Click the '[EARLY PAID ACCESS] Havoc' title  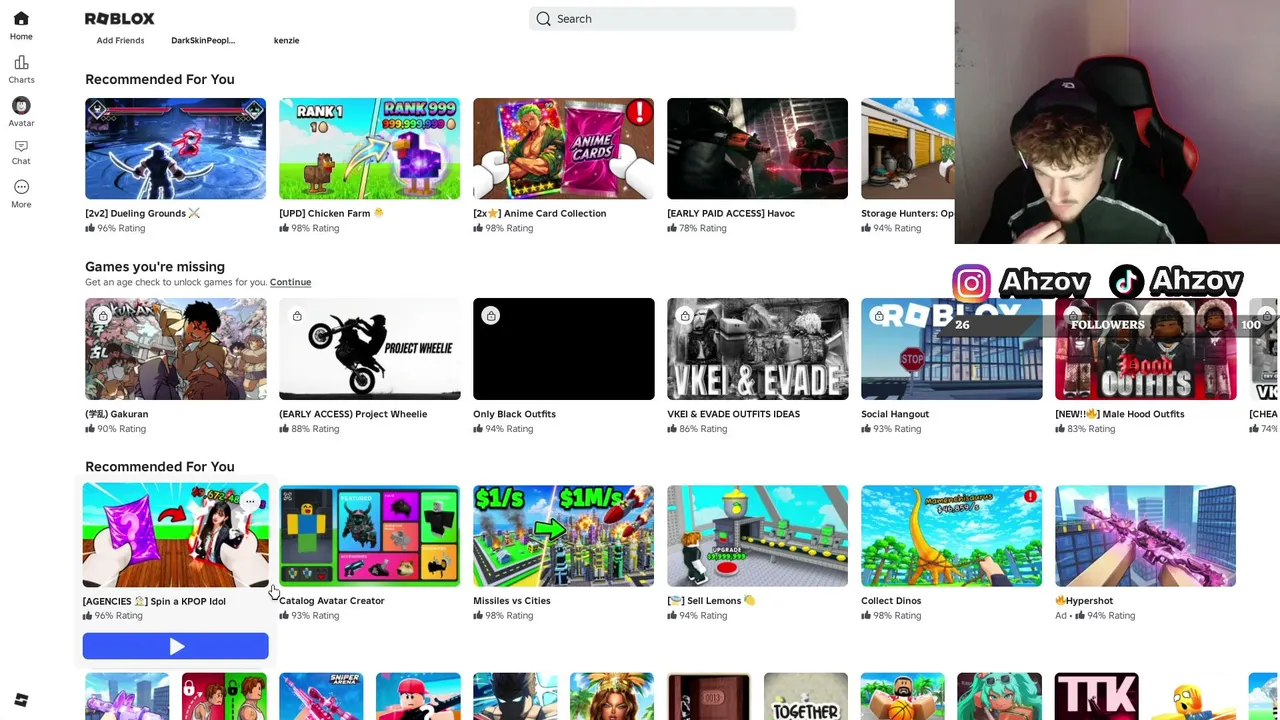pos(731,213)
